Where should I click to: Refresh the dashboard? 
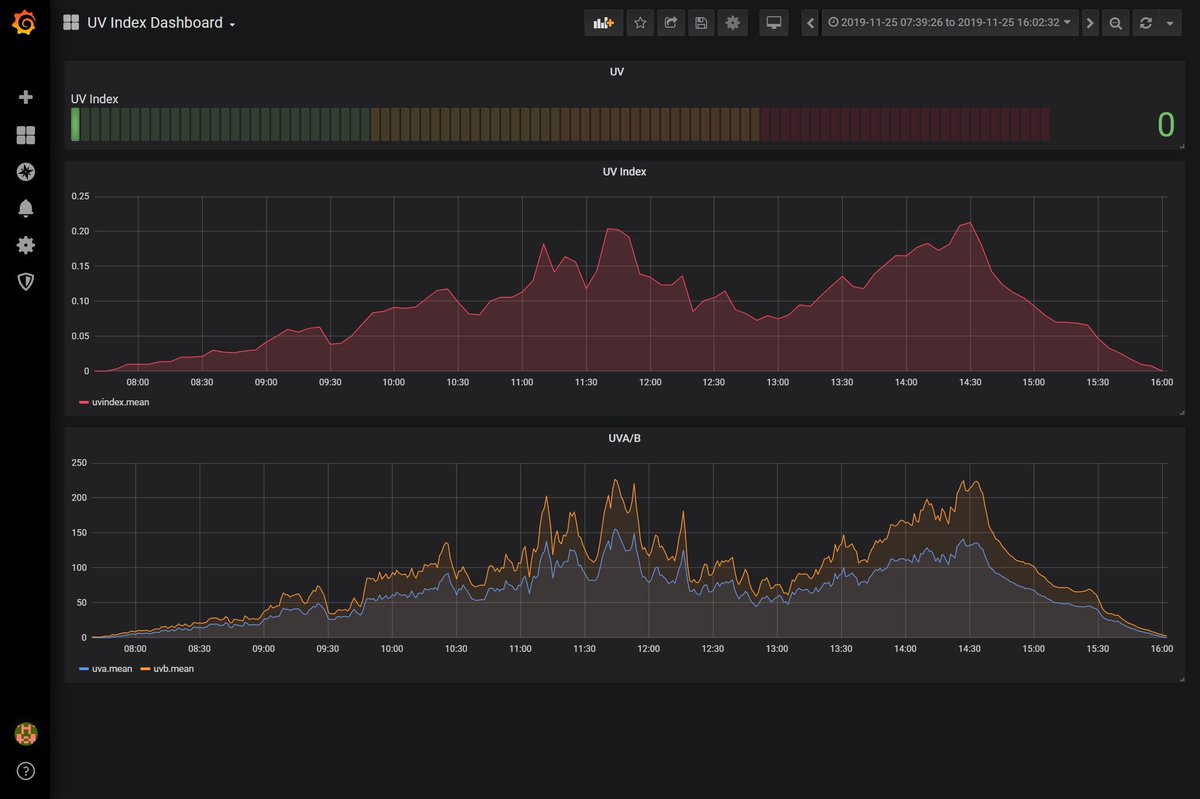(1146, 23)
